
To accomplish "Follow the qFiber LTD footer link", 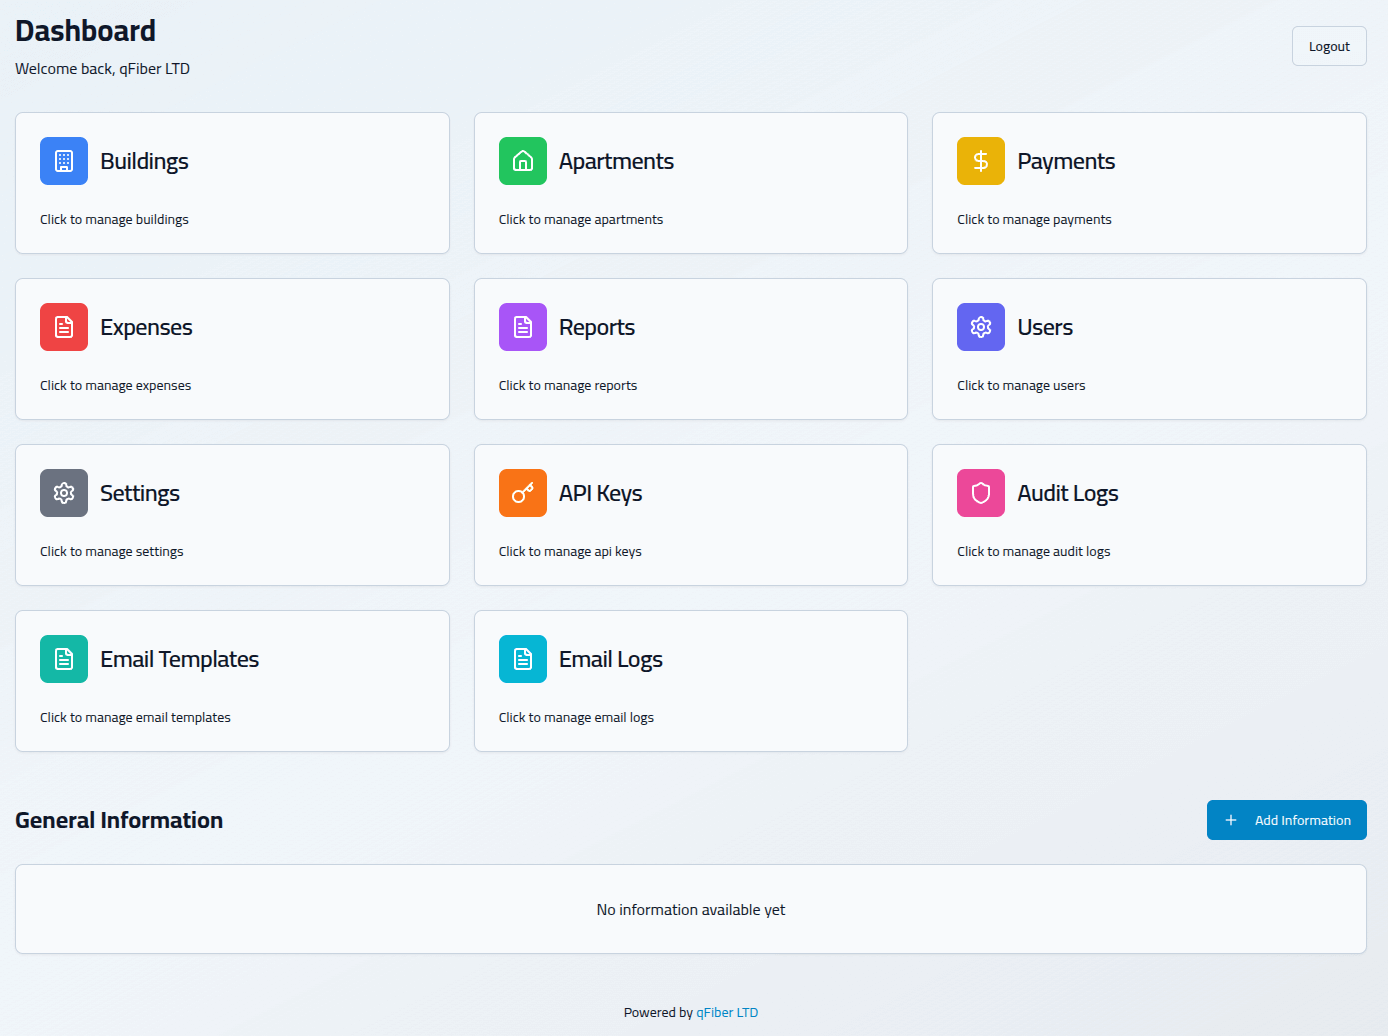I will (727, 1012).
